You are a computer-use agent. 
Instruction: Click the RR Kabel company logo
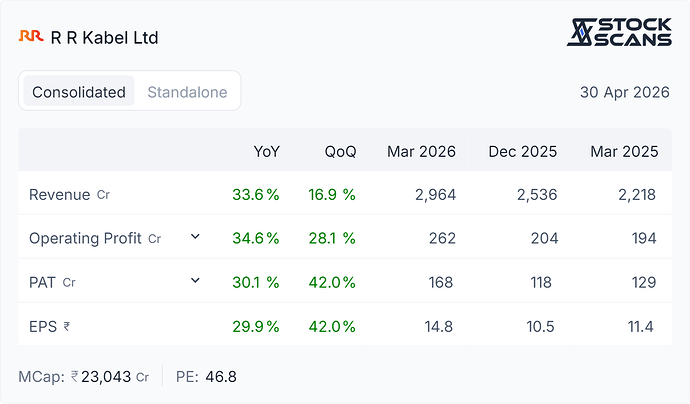point(31,36)
